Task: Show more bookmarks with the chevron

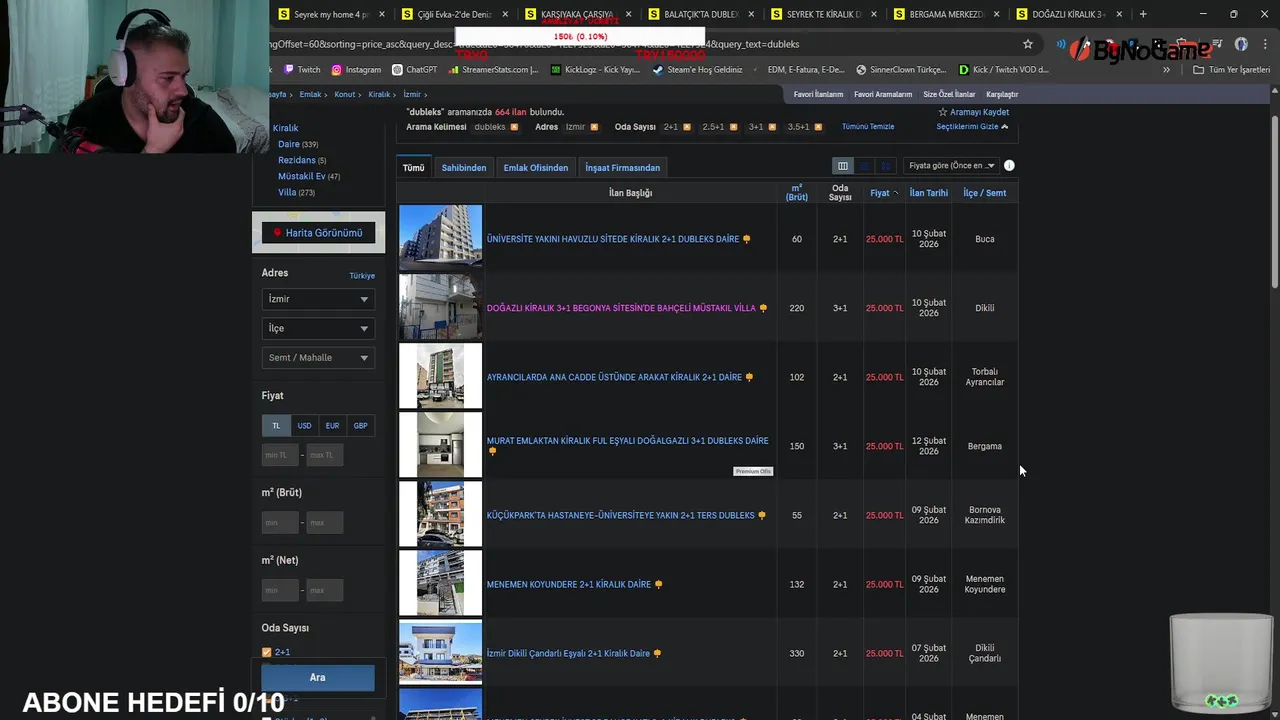Action: click(1166, 70)
